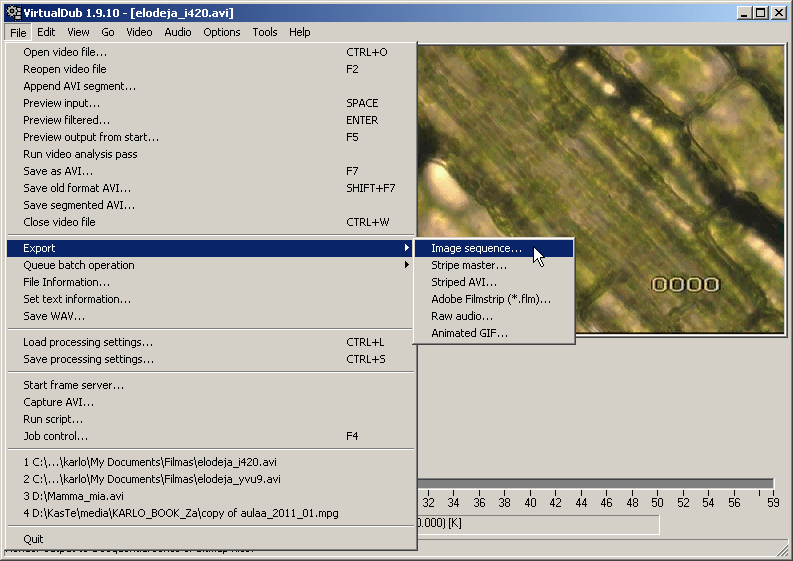Choose Load processing settings...
The width and height of the screenshot is (793, 561).
[211, 342]
